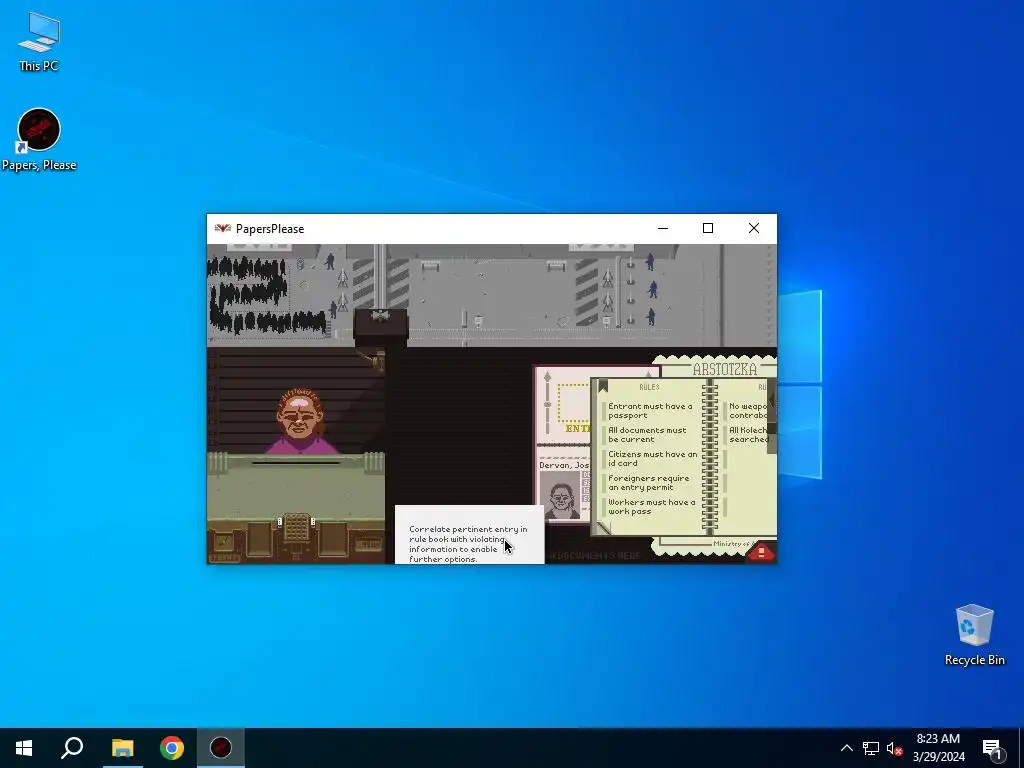Select the Papers, Please desktop shortcut
1024x768 pixels.
pos(39,140)
